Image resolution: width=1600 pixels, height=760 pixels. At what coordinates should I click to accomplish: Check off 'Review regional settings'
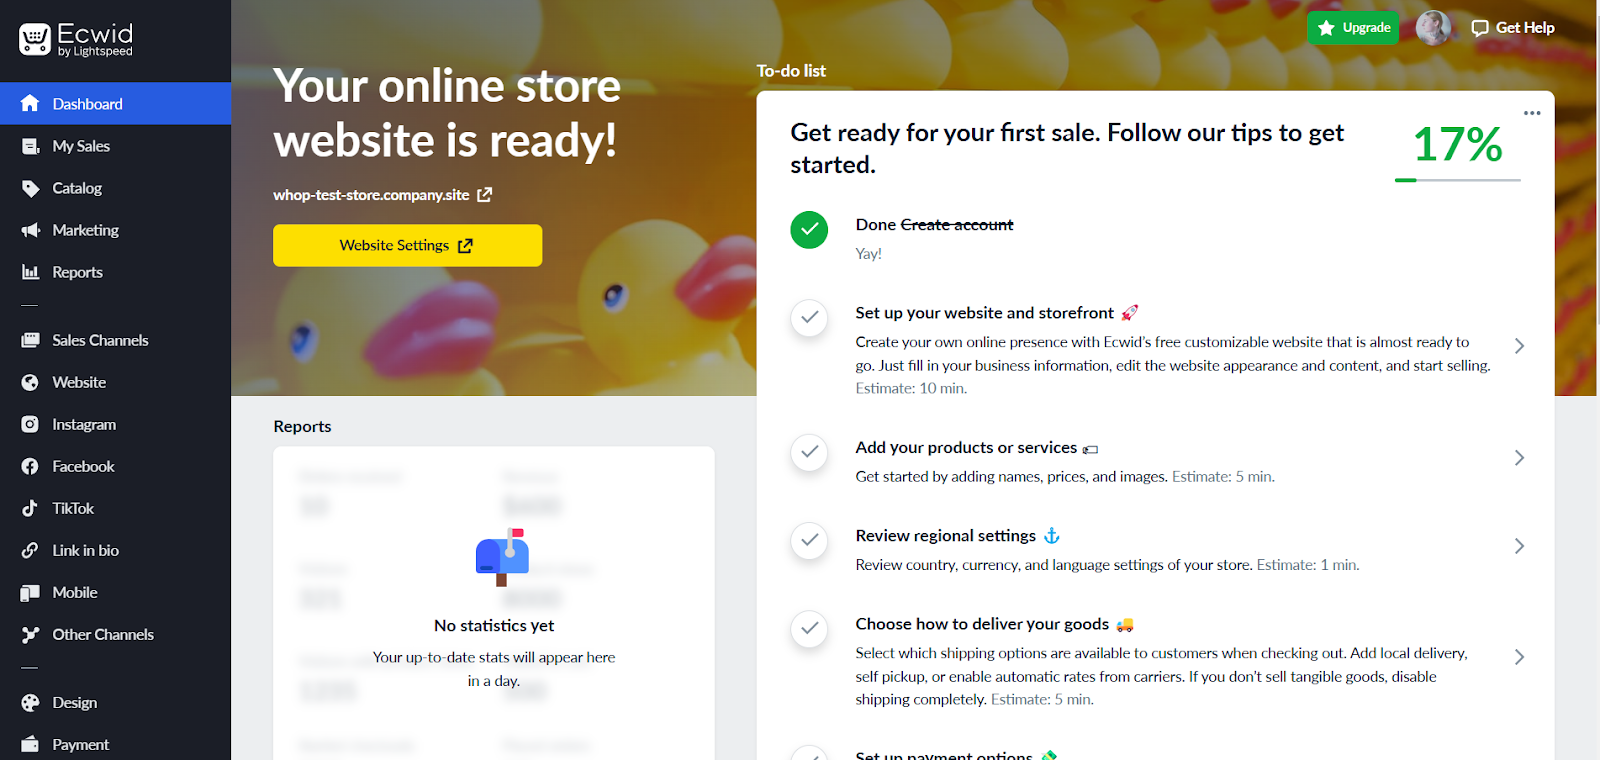pyautogui.click(x=808, y=541)
